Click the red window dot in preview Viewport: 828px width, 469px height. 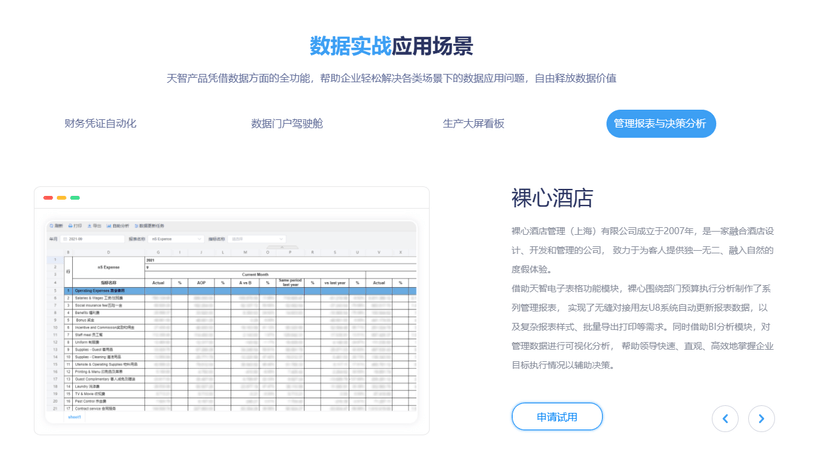click(x=48, y=198)
